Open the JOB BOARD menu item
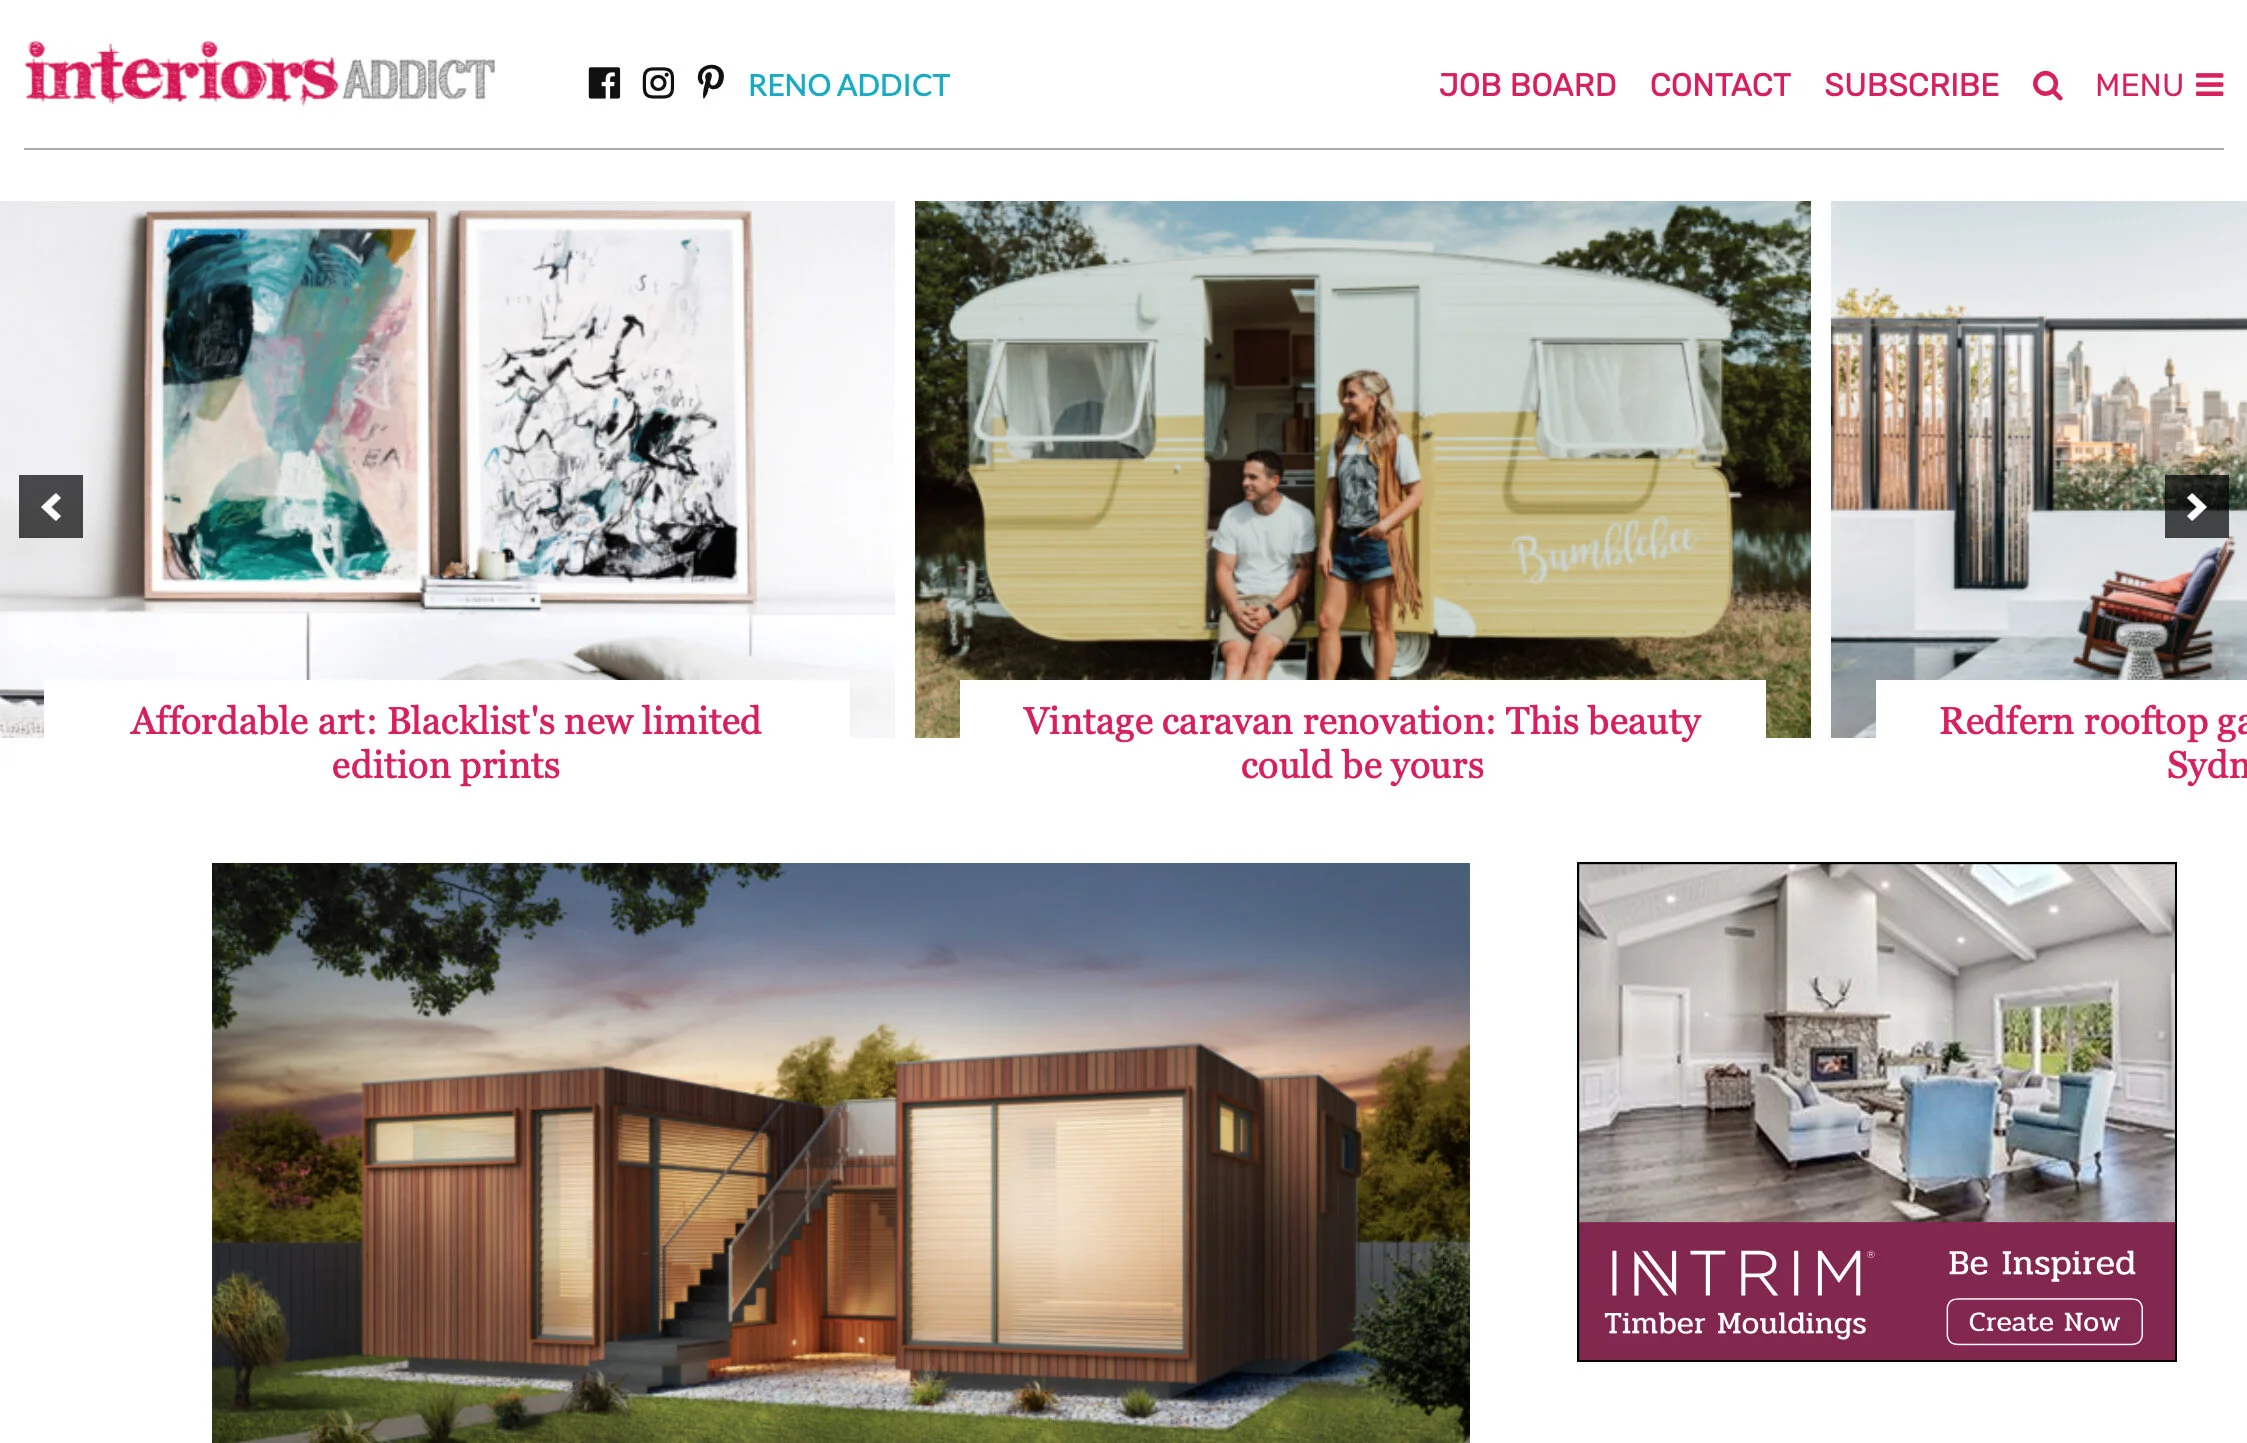2247x1443 pixels. coord(1527,85)
